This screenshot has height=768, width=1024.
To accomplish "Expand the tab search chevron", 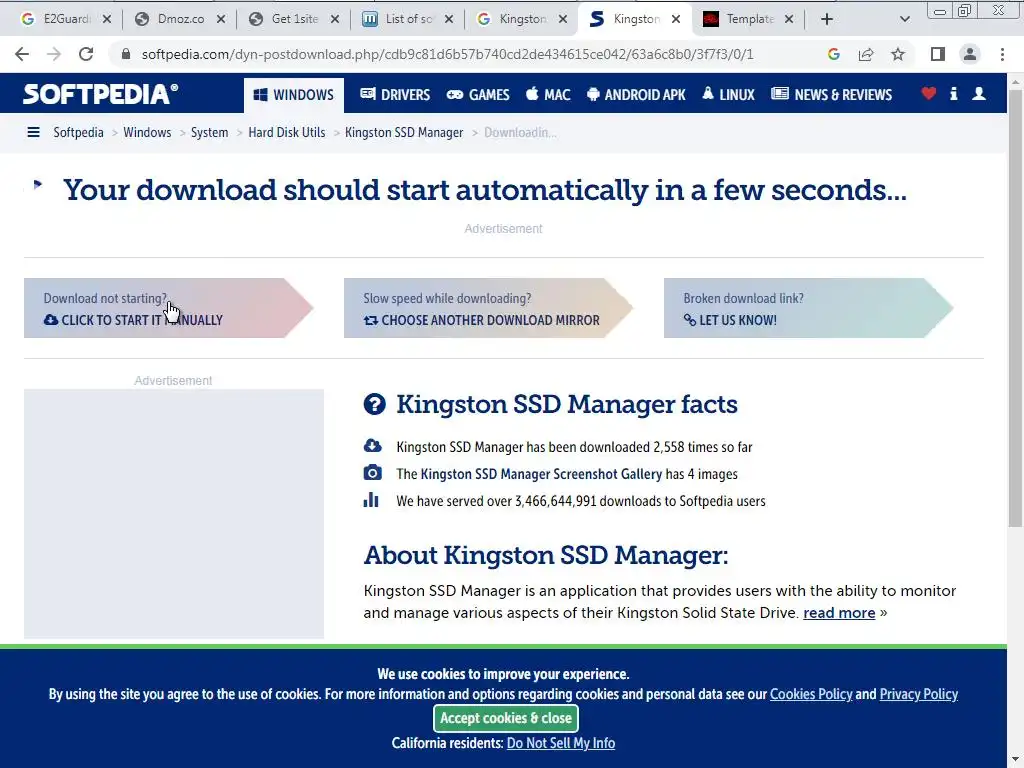I will pyautogui.click(x=904, y=19).
